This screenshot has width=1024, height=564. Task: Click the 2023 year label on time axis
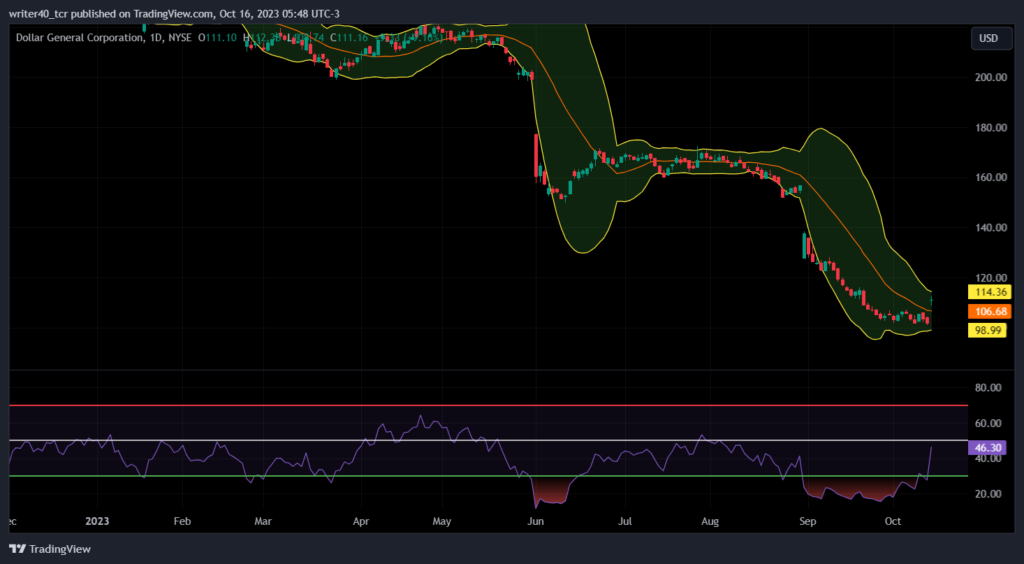click(x=97, y=522)
